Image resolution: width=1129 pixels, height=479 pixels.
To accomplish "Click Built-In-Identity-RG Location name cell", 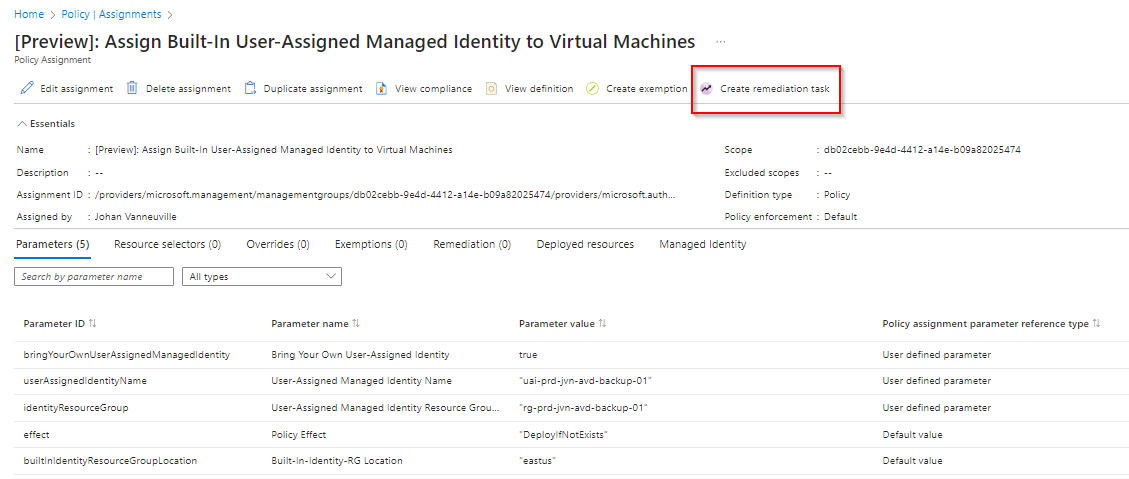I will (337, 460).
